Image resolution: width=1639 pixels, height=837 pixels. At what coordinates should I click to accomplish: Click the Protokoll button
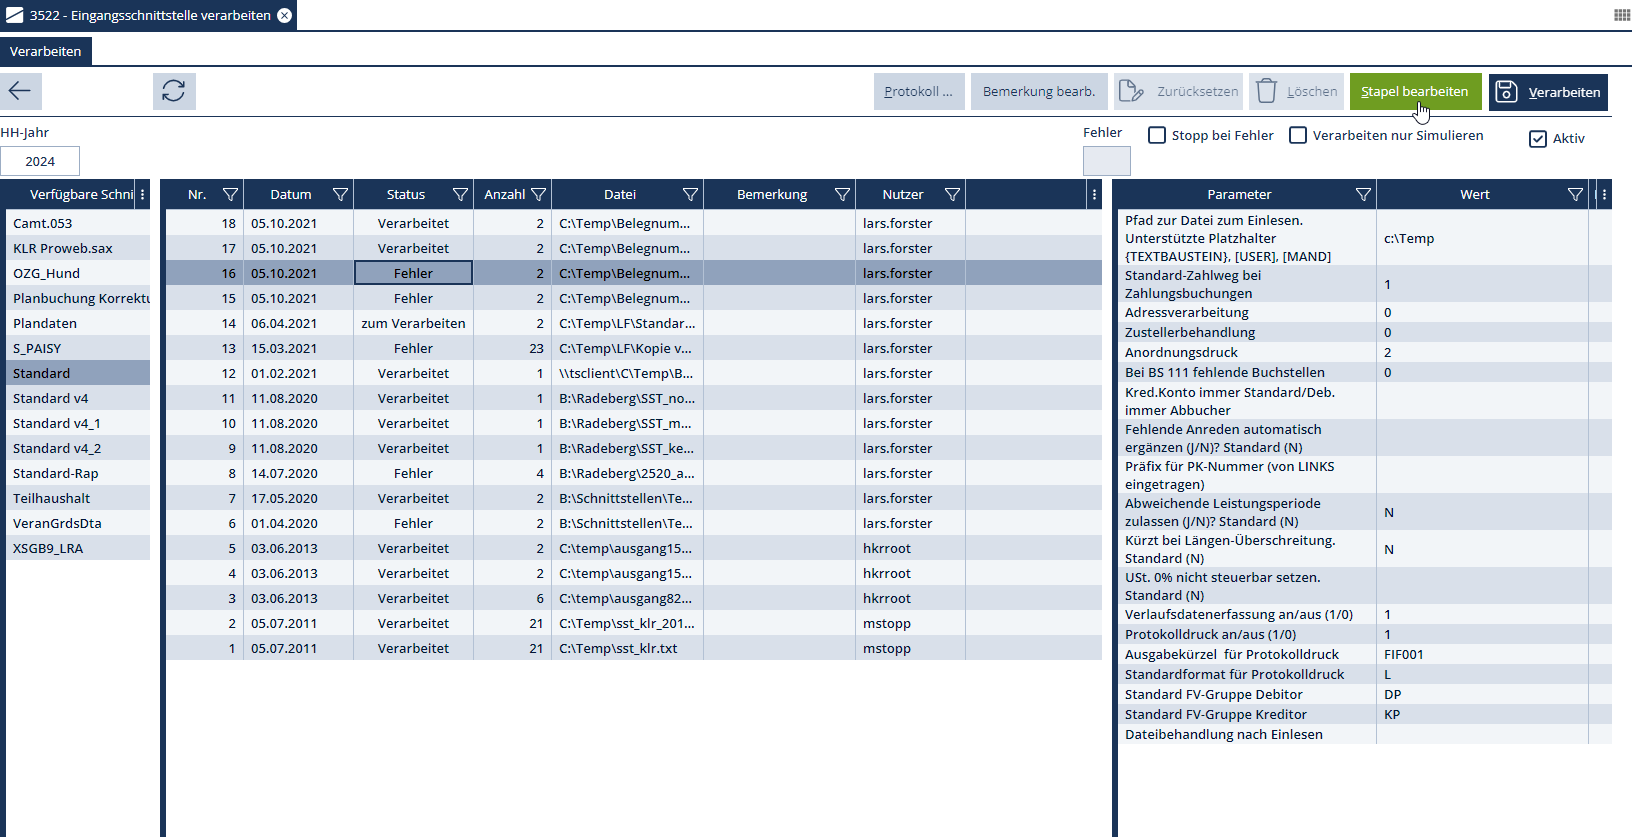point(918,92)
